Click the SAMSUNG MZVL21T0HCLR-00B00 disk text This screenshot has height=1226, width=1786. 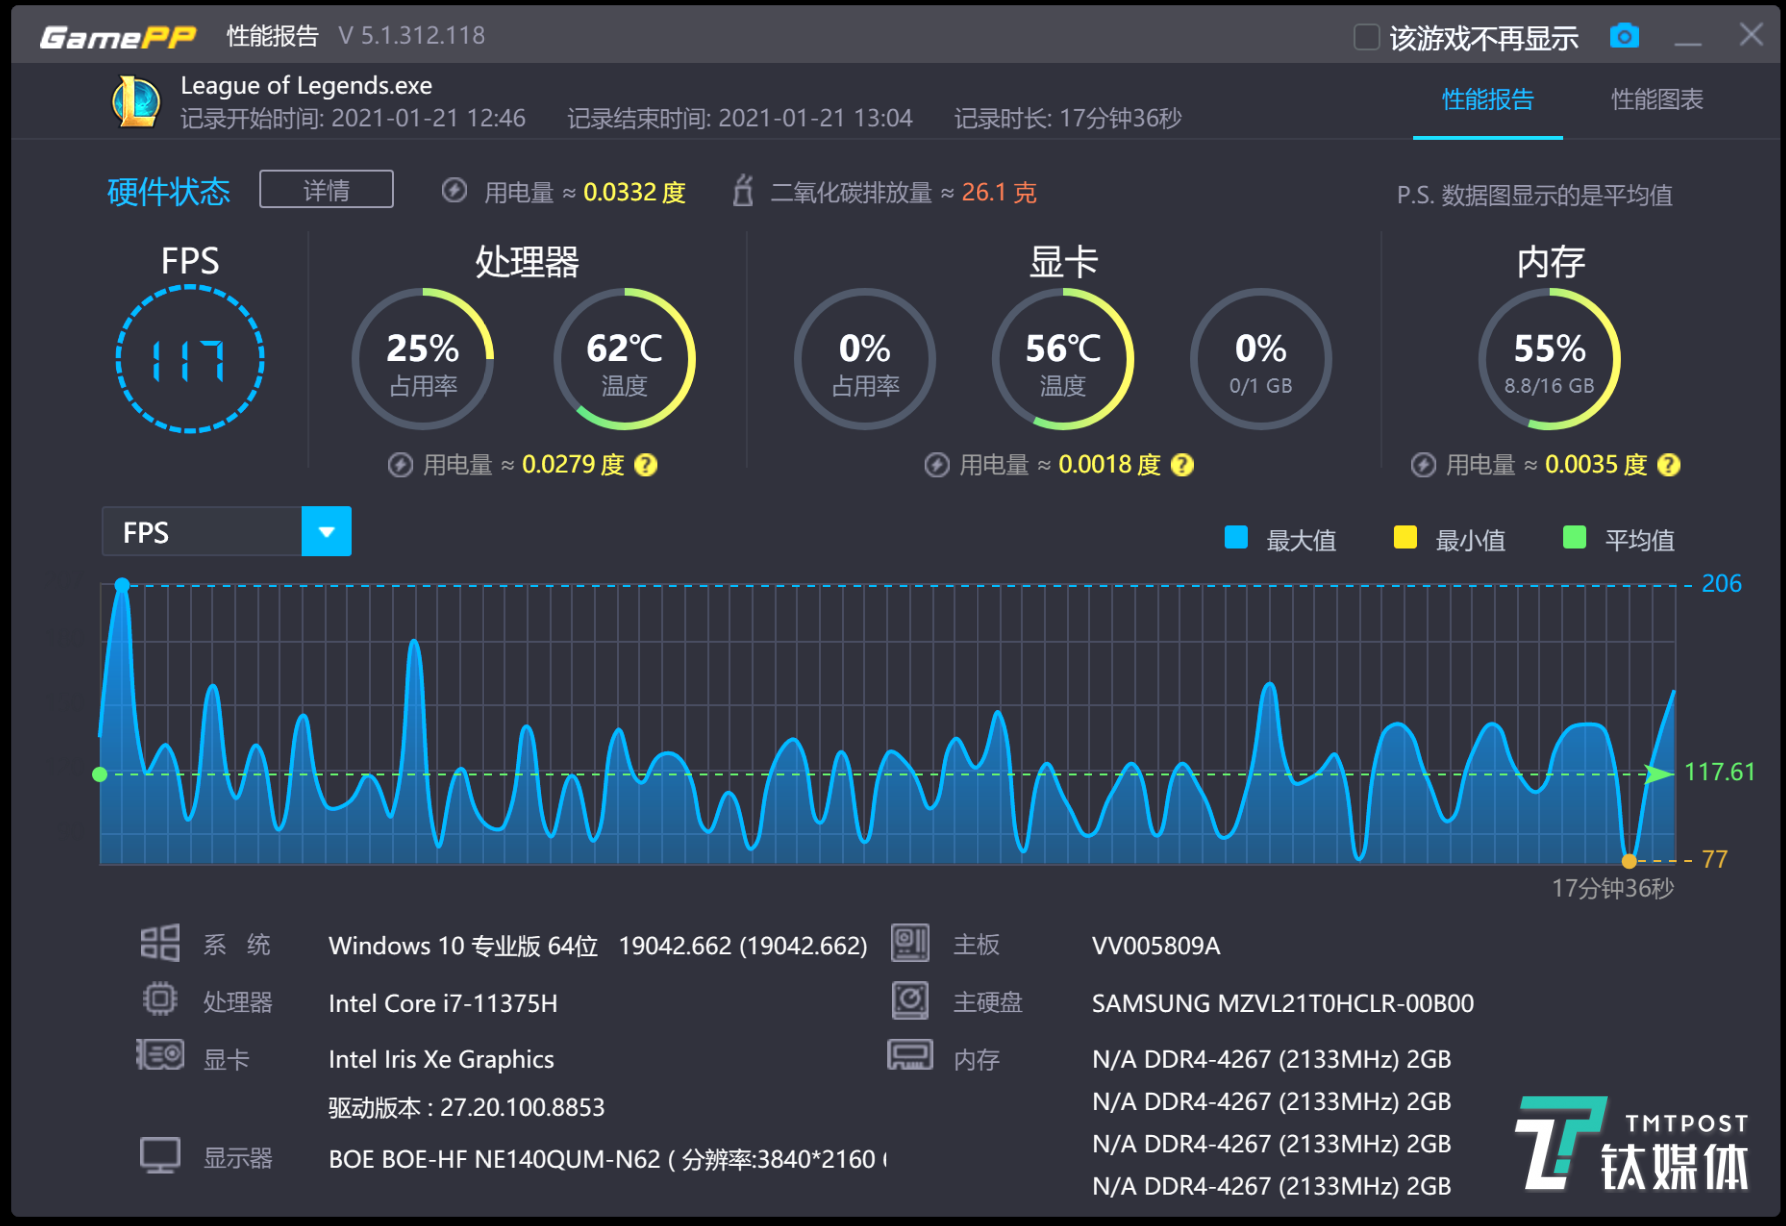pos(1283,1003)
